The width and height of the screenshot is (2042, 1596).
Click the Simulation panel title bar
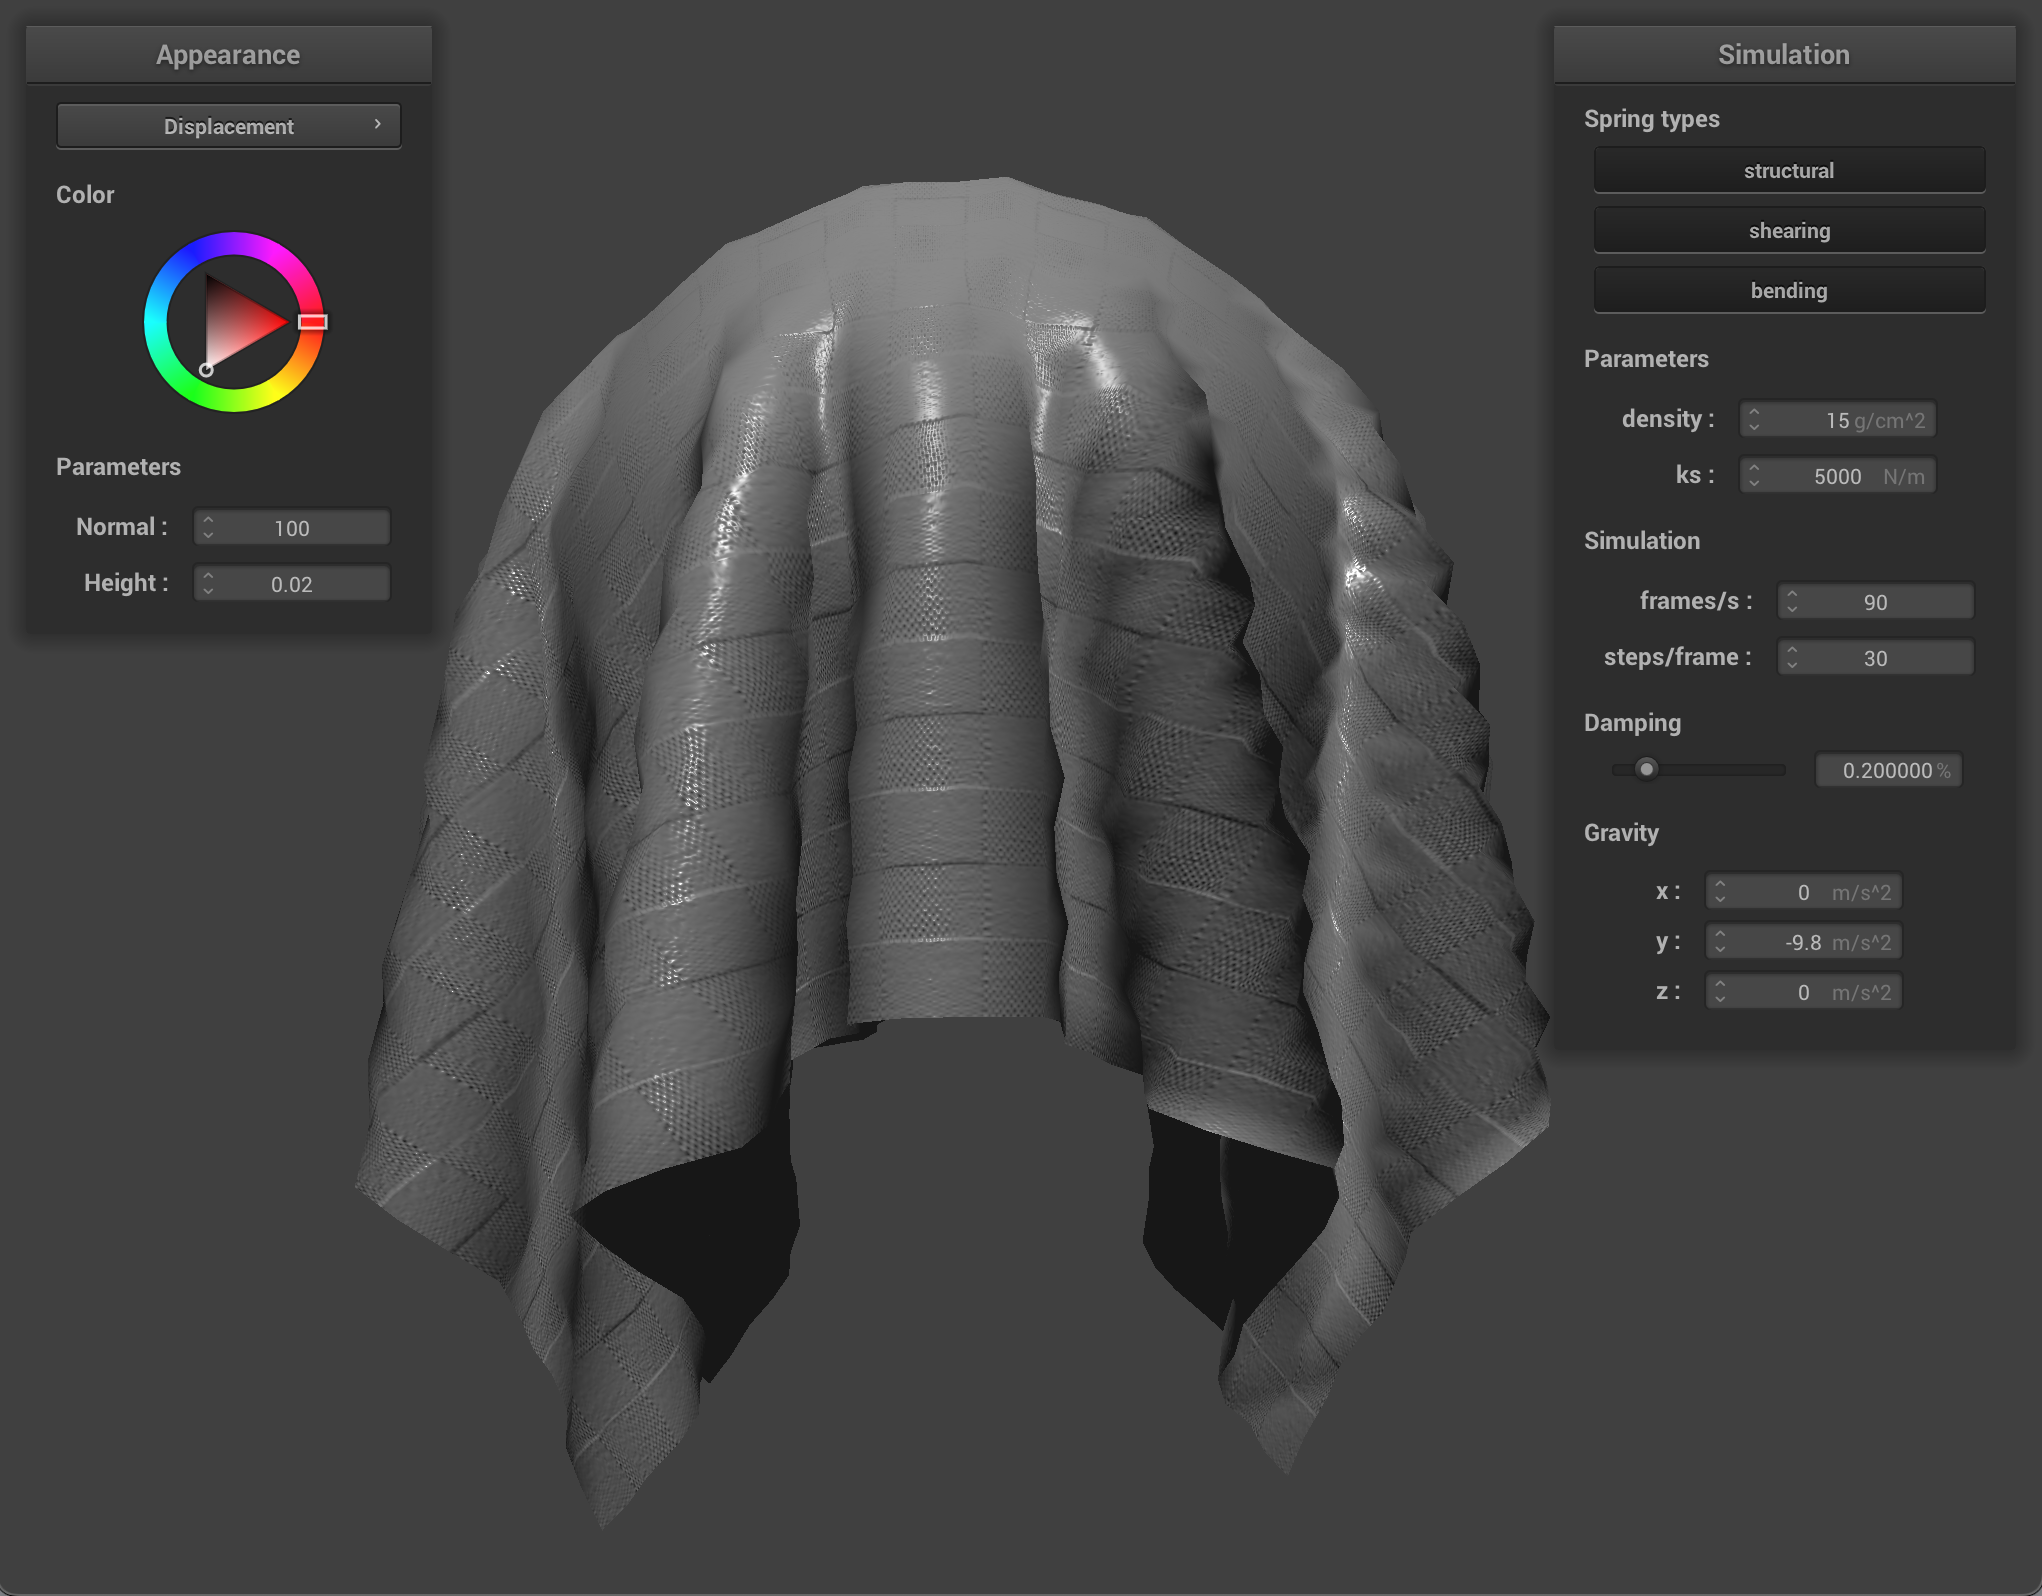point(1784,55)
